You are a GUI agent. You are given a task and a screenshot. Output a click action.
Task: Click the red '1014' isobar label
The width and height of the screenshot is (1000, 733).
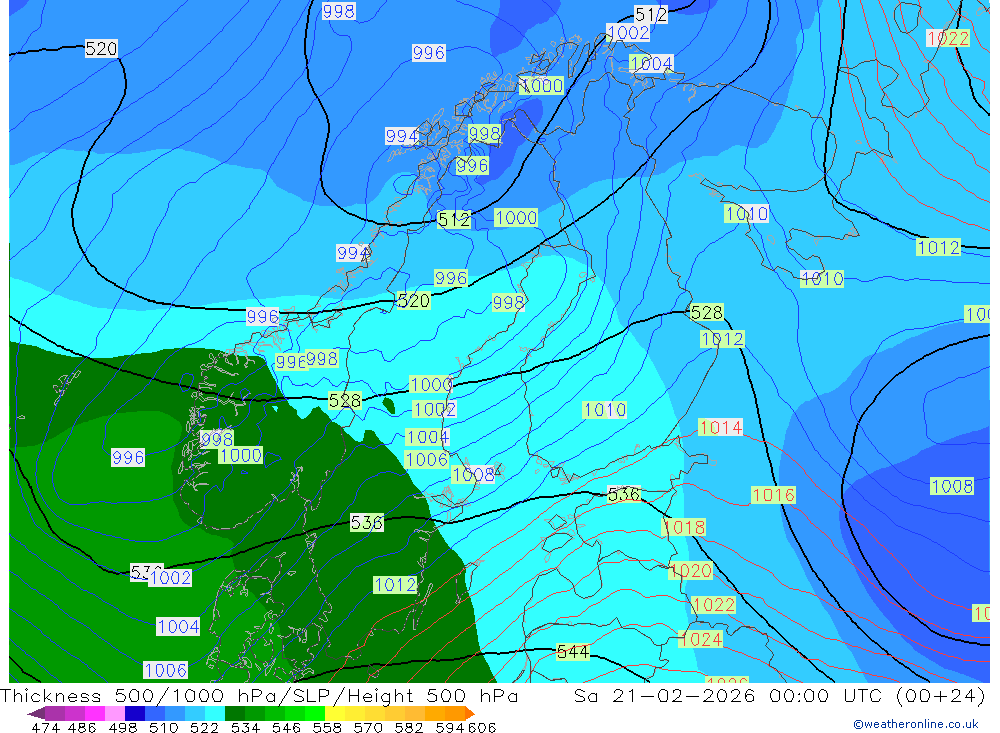click(x=721, y=427)
